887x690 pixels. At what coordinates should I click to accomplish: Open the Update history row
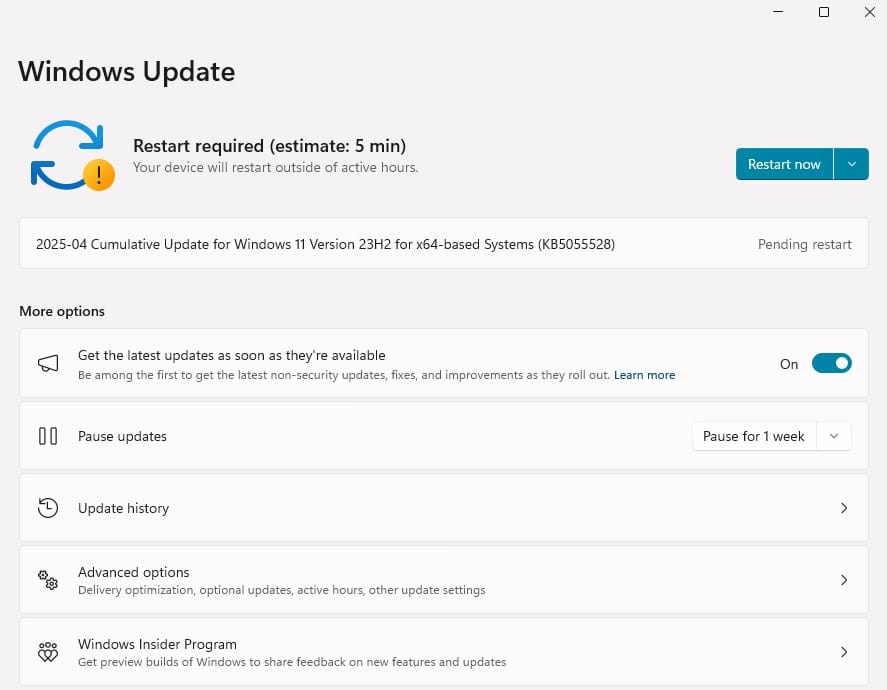coord(444,508)
